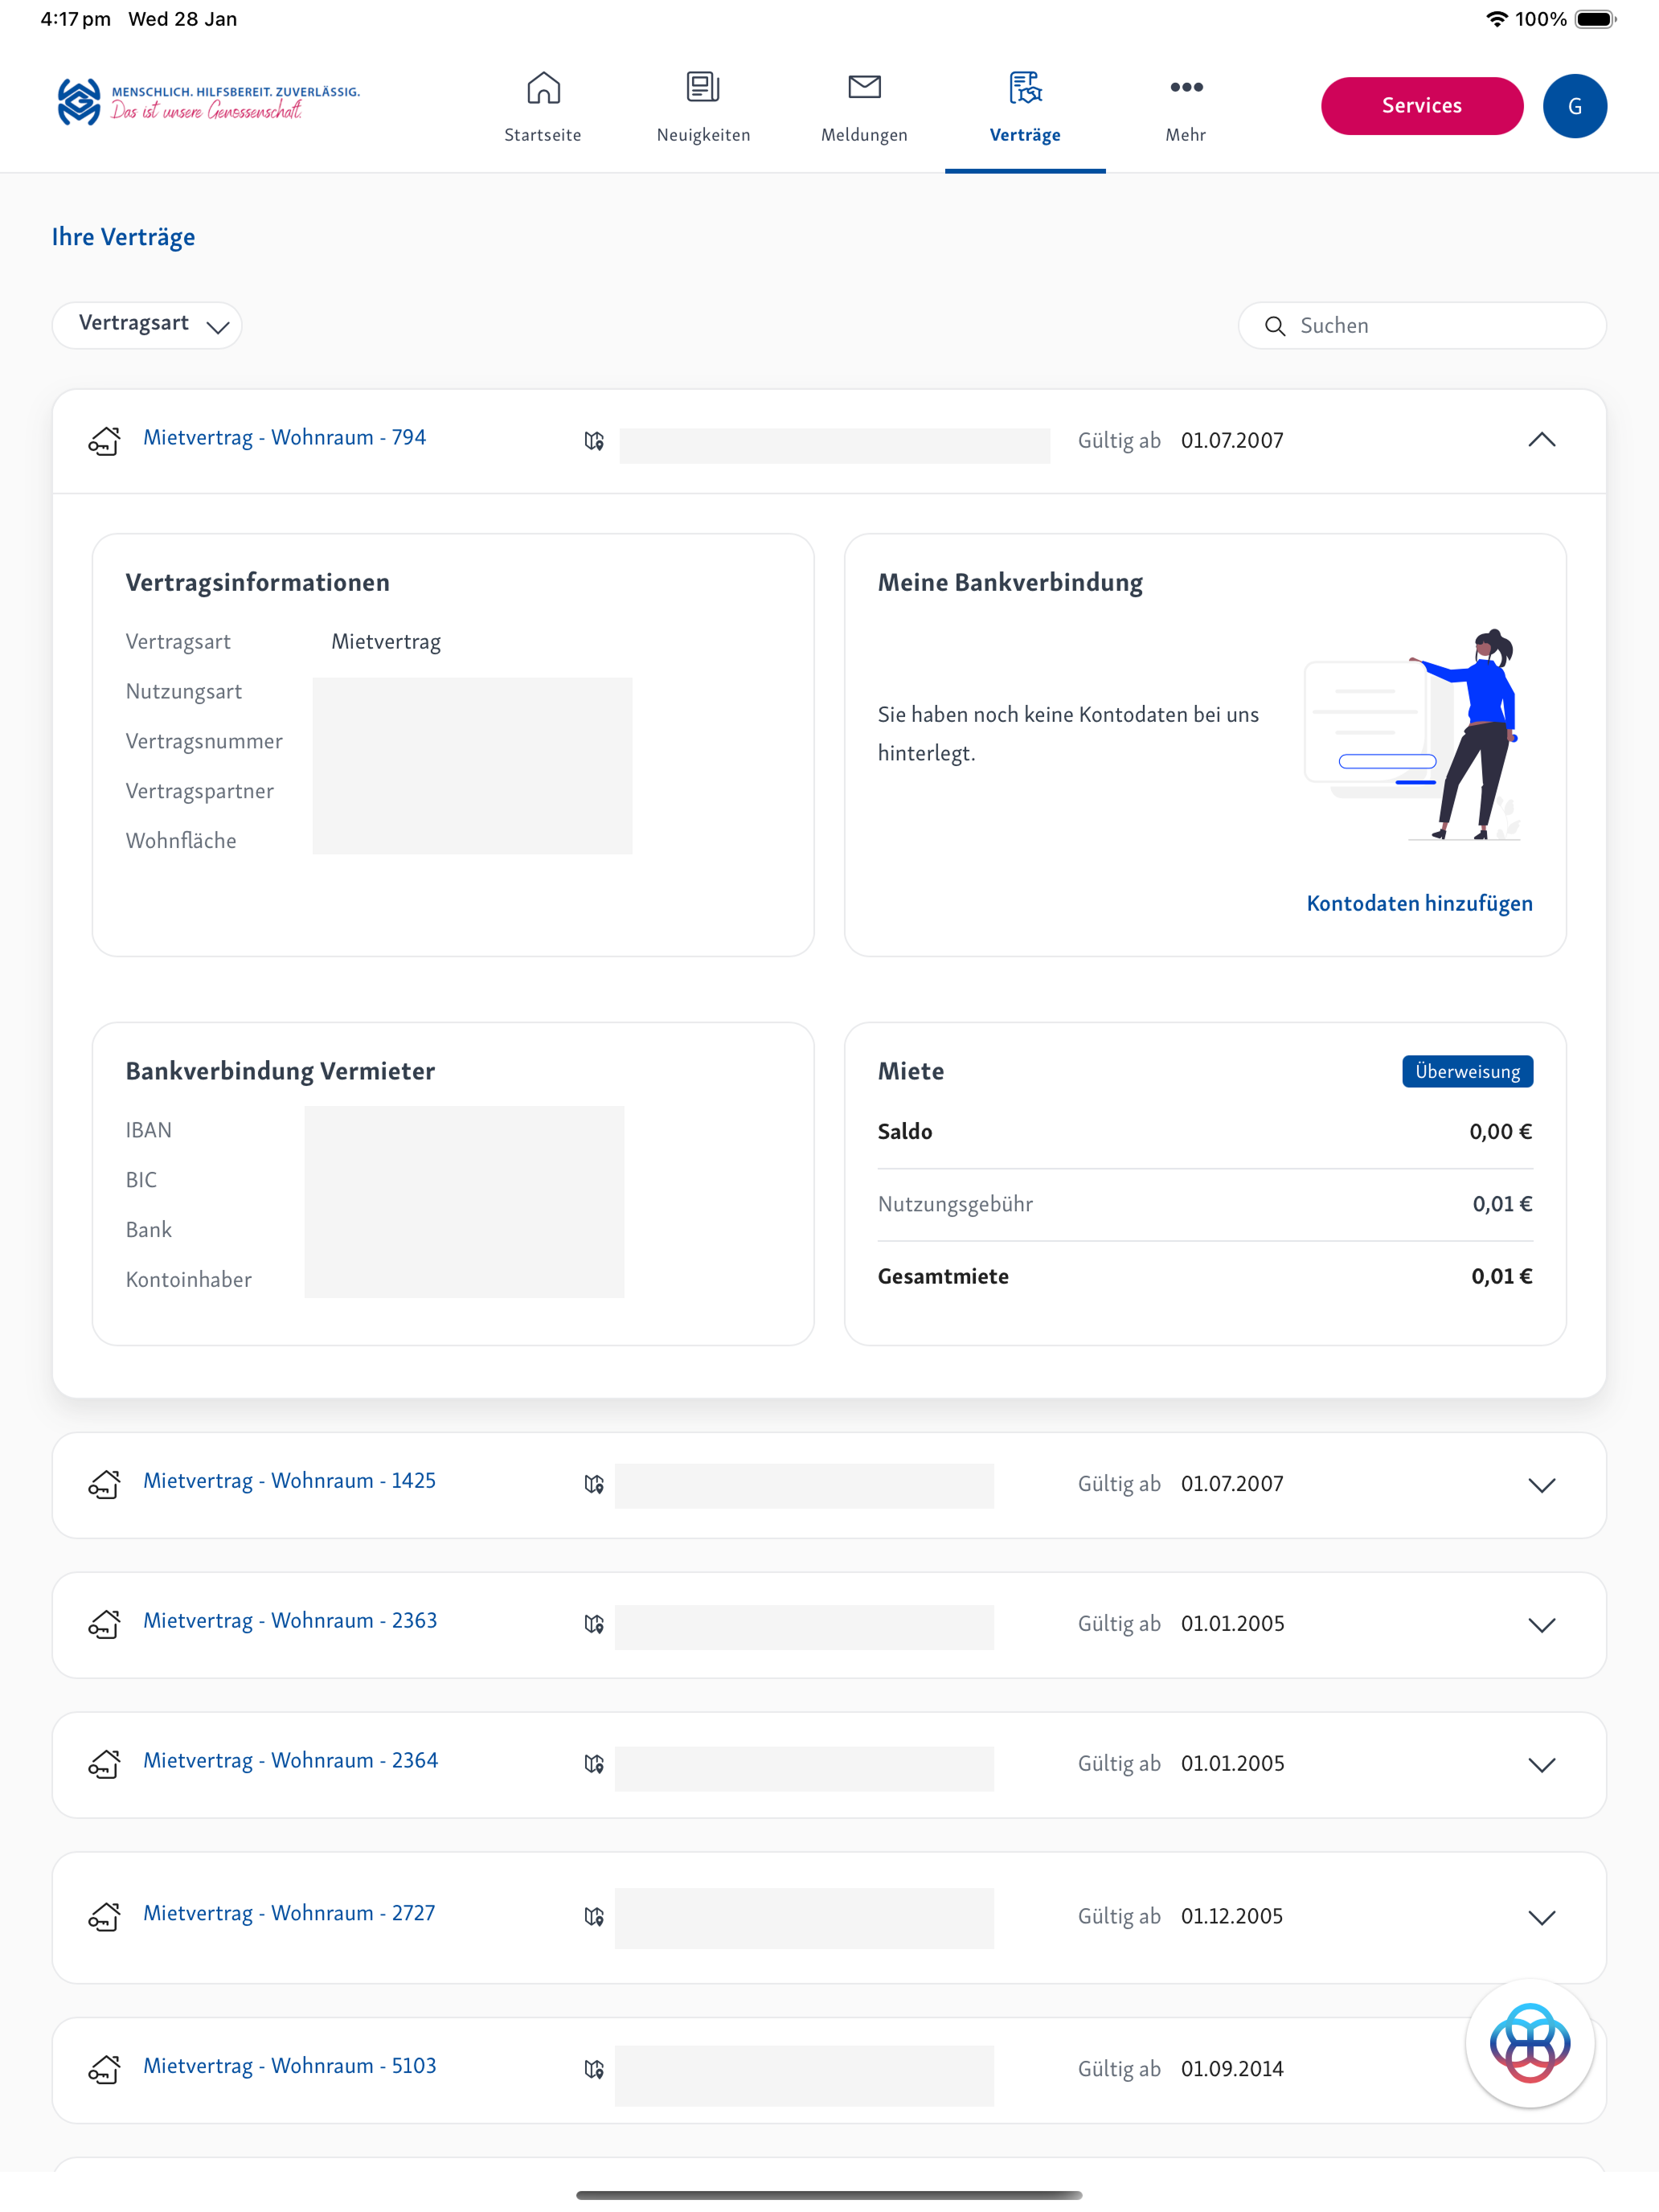1659x2212 pixels.
Task: Click map marker icon of Wohnraum - 794
Action: click(x=594, y=441)
